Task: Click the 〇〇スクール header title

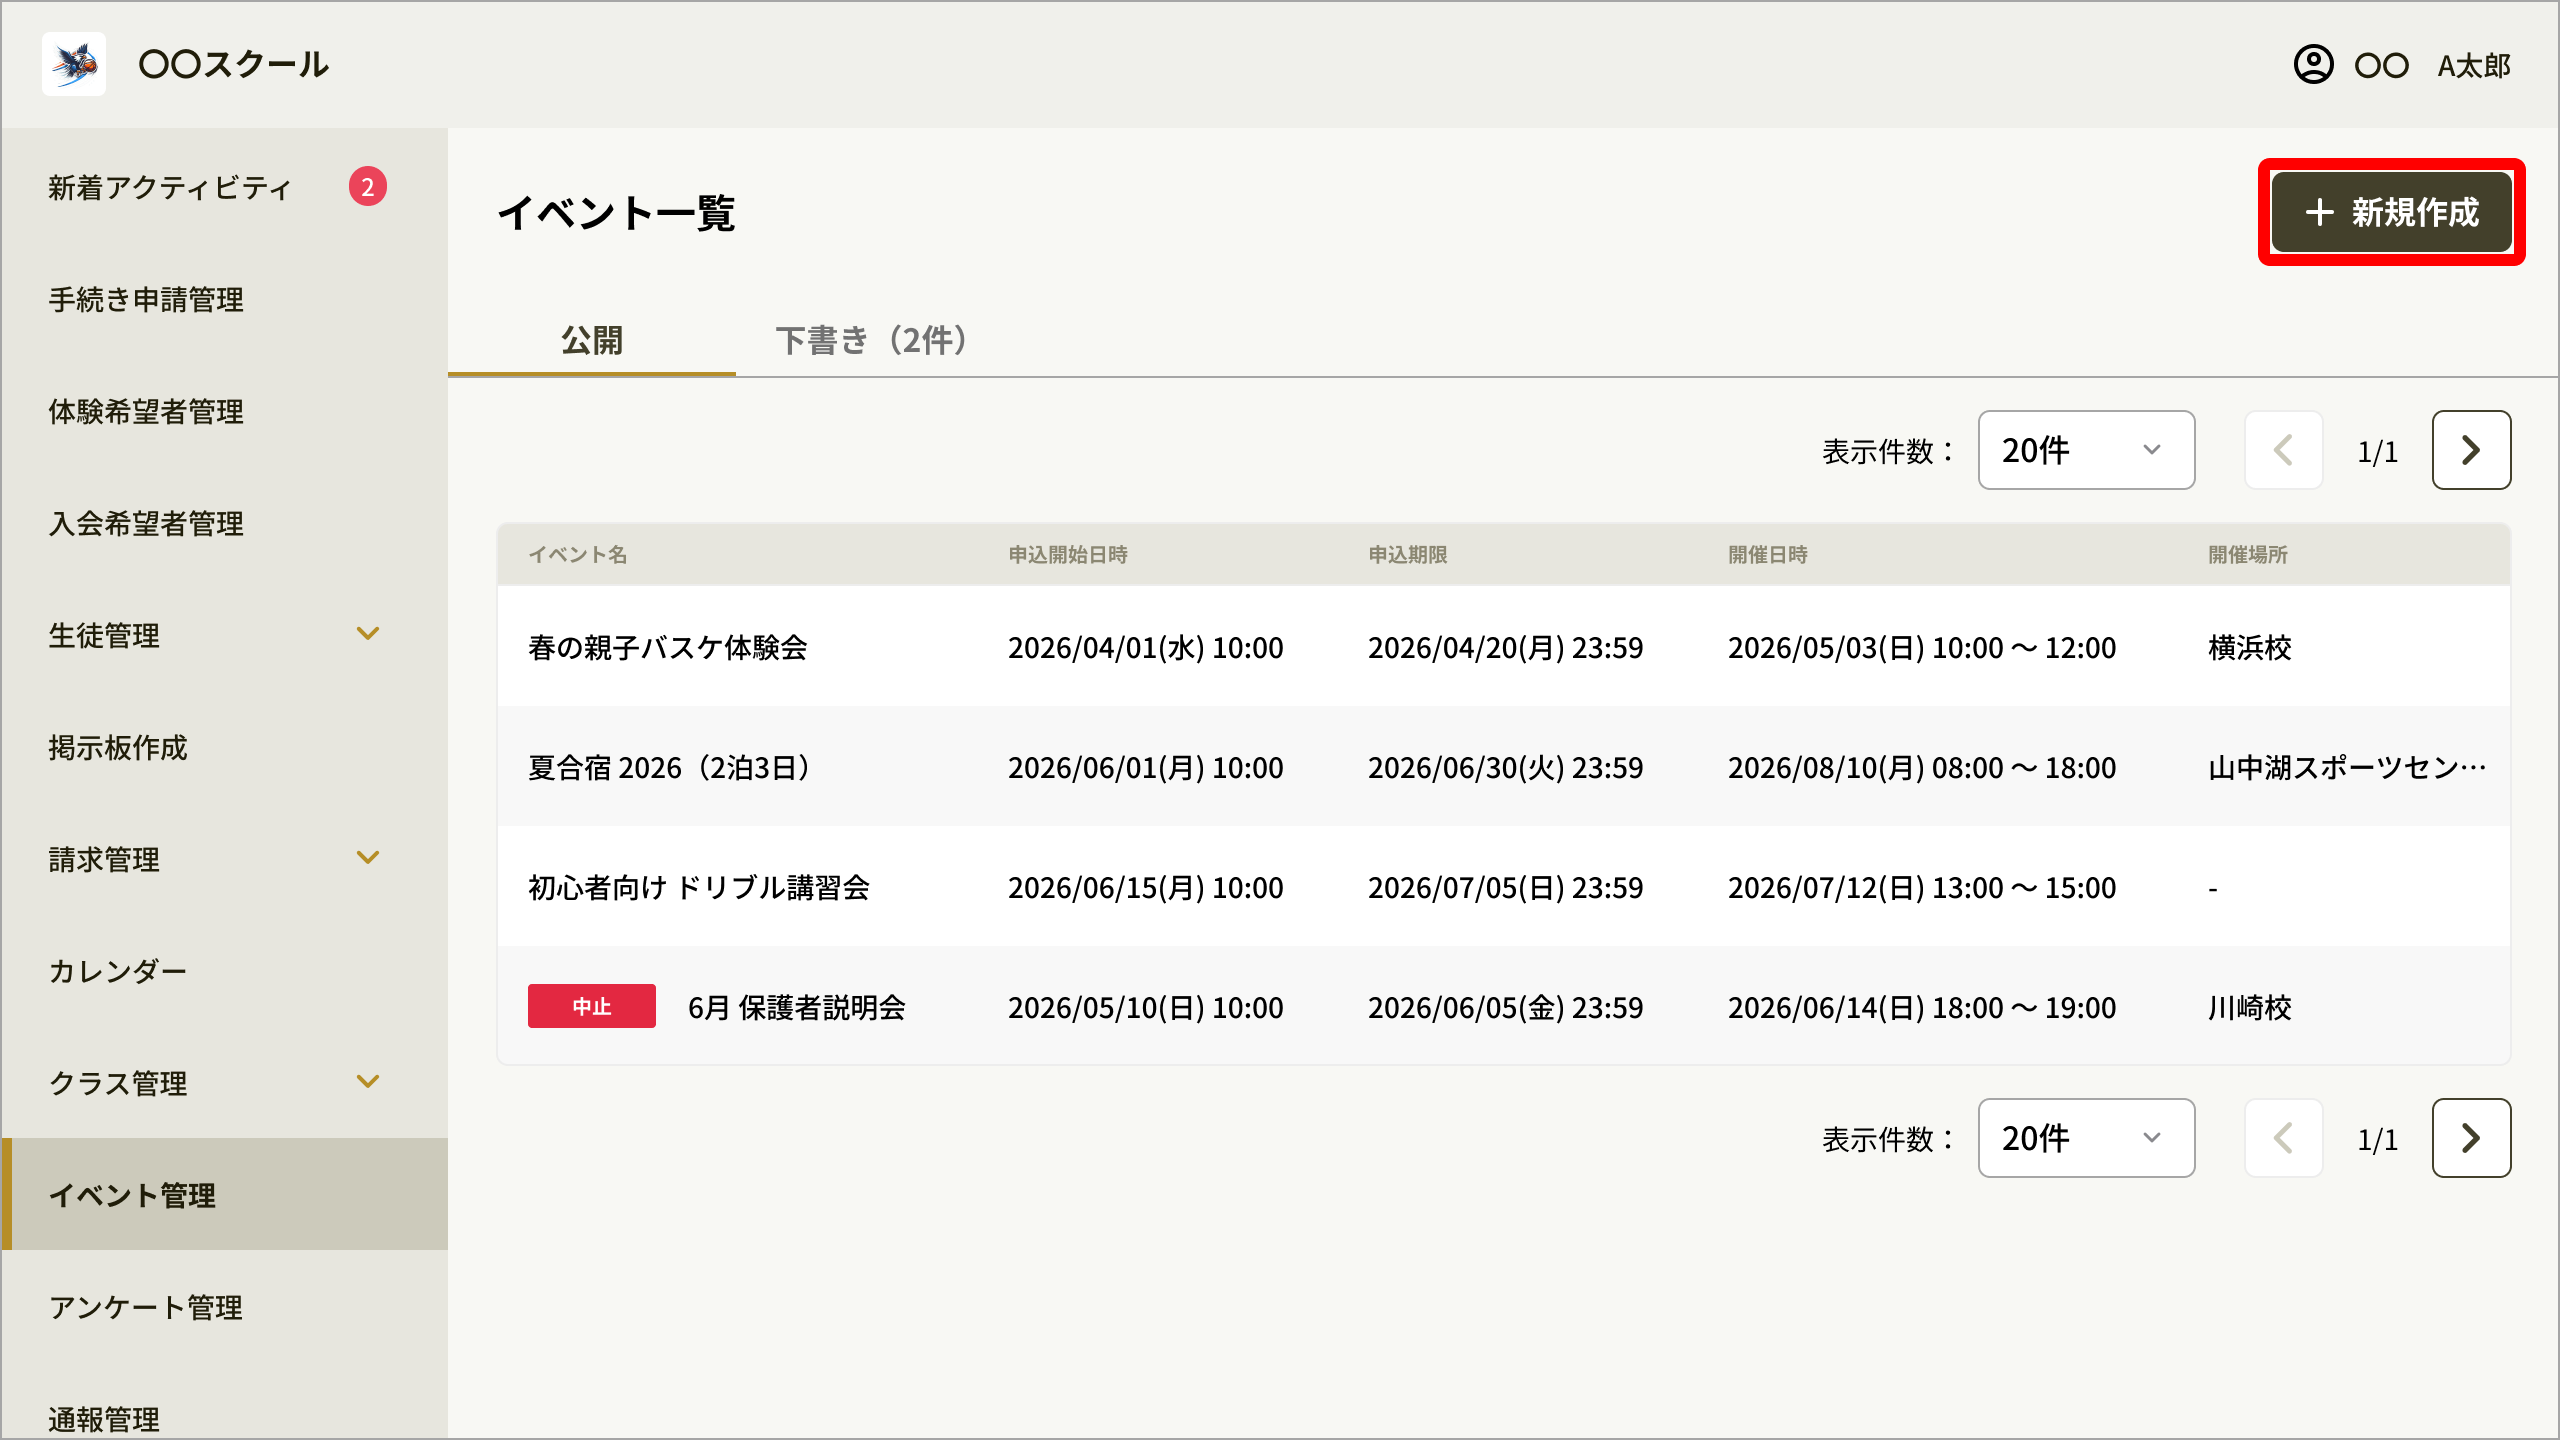Action: [x=234, y=64]
